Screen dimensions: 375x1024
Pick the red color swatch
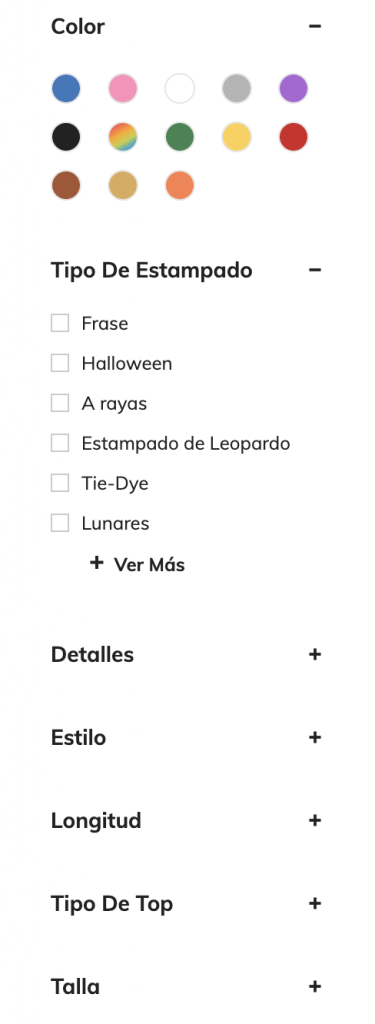(293, 137)
